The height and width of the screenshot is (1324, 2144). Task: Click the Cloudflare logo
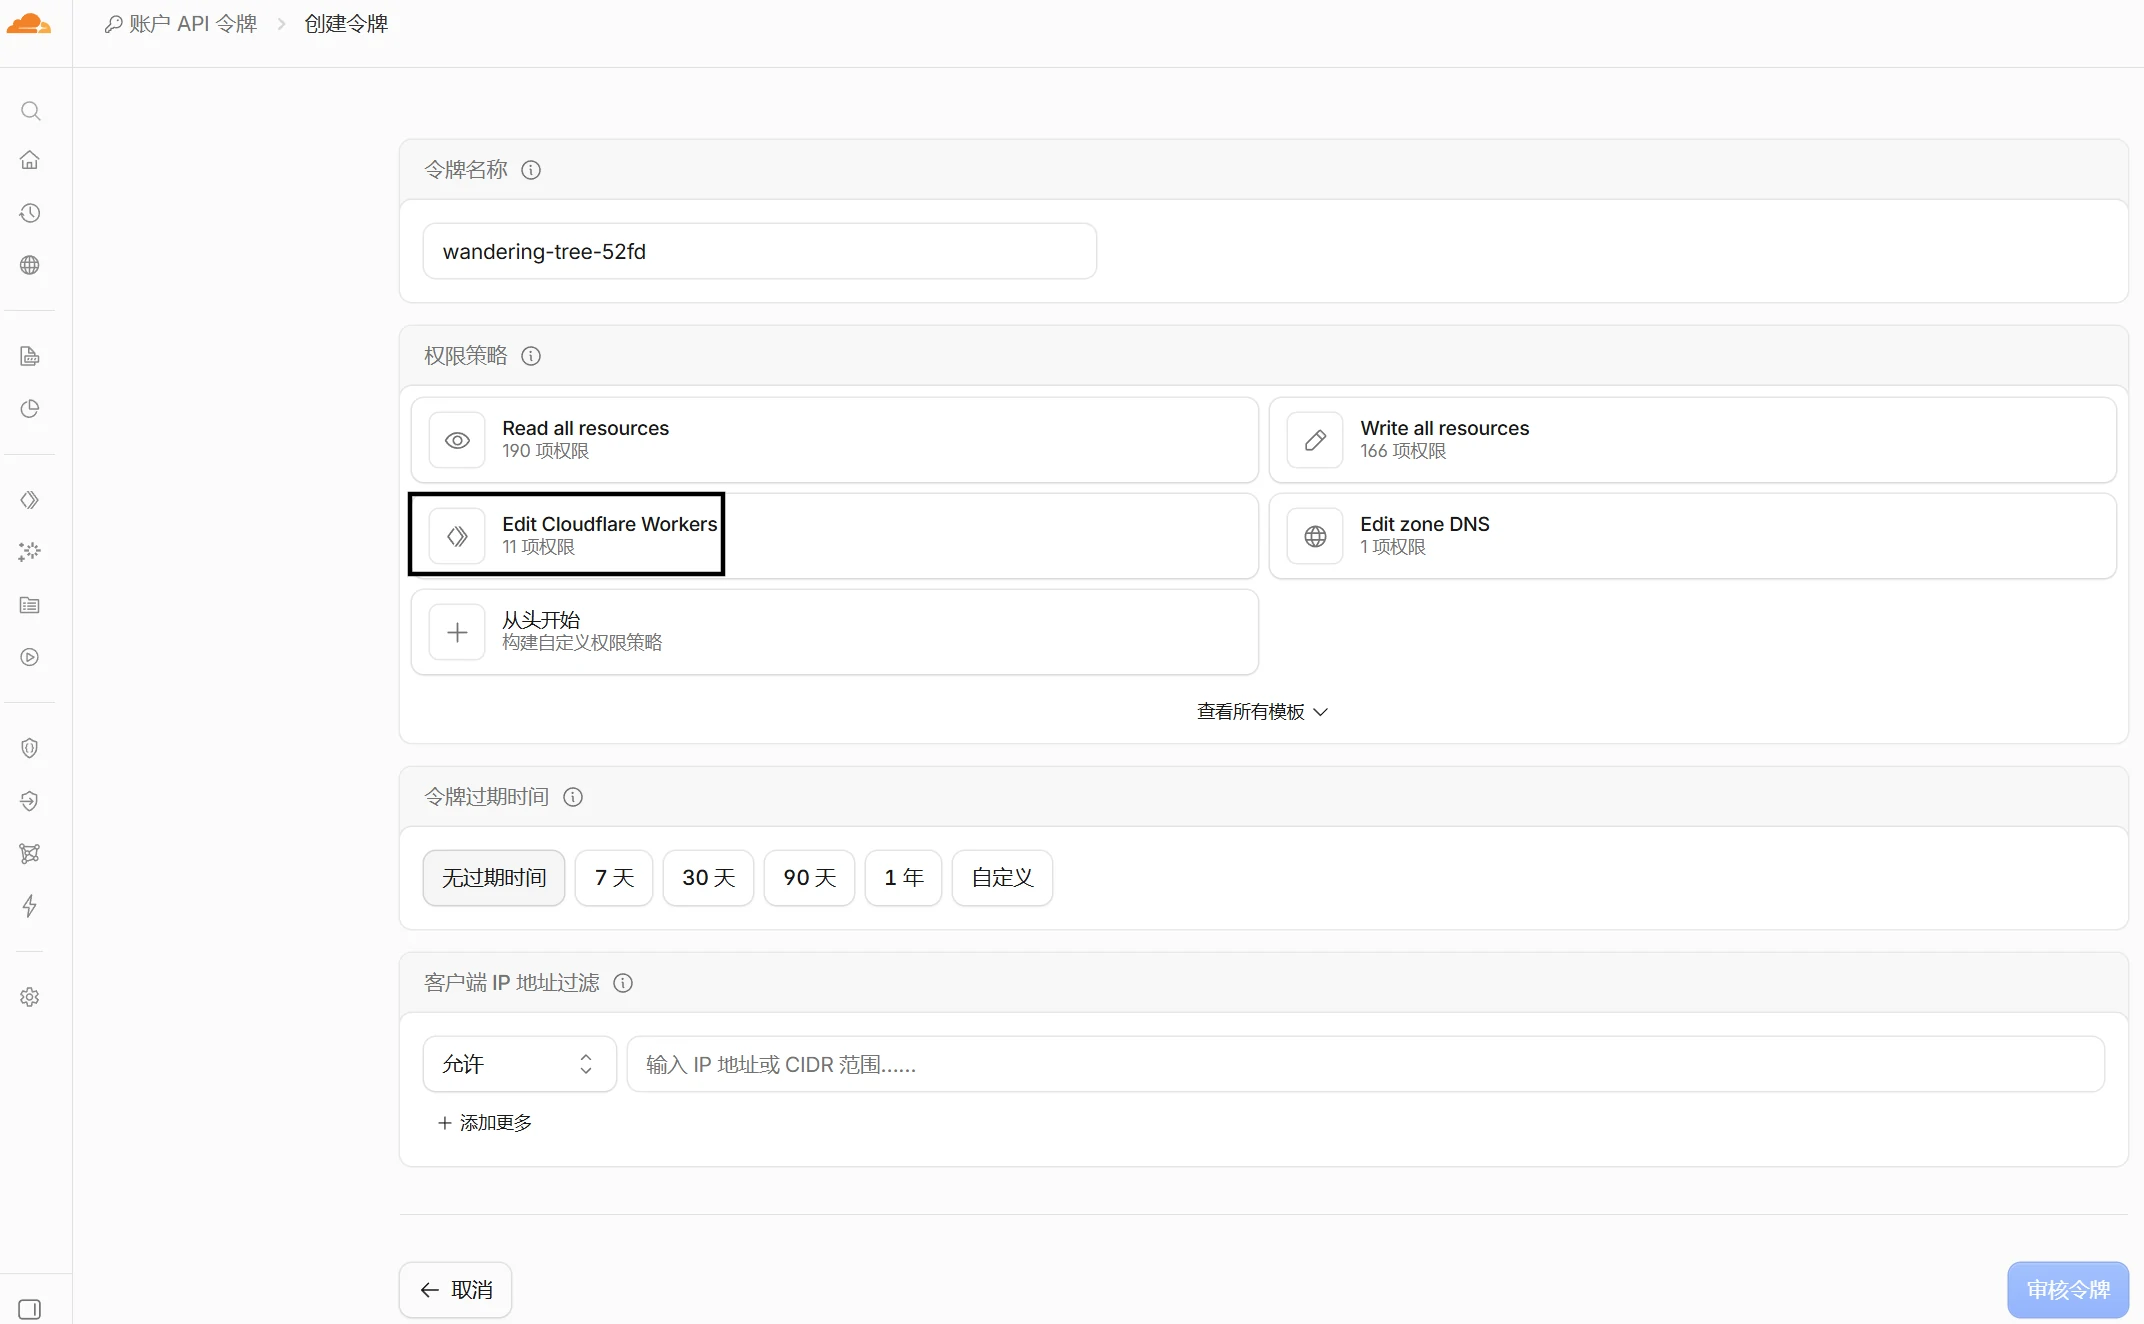(29, 24)
